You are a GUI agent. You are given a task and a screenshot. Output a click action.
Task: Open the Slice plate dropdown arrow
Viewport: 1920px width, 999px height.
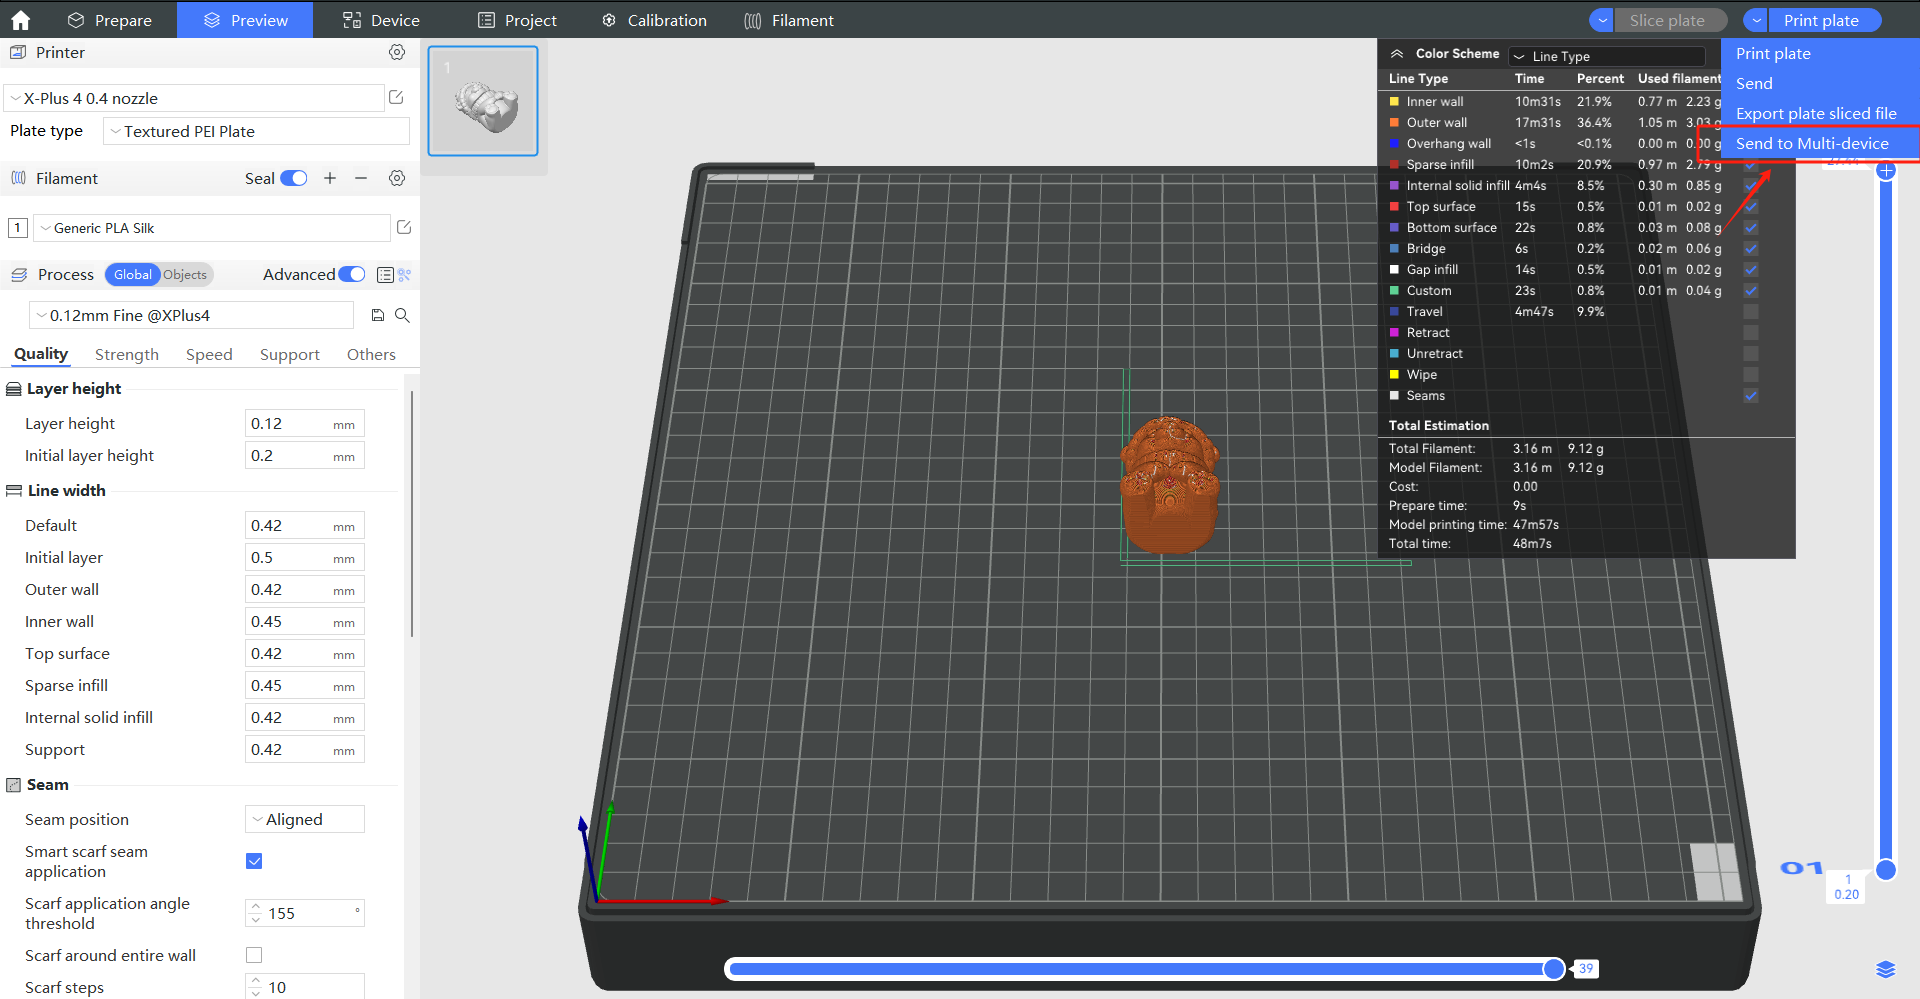pyautogui.click(x=1602, y=20)
